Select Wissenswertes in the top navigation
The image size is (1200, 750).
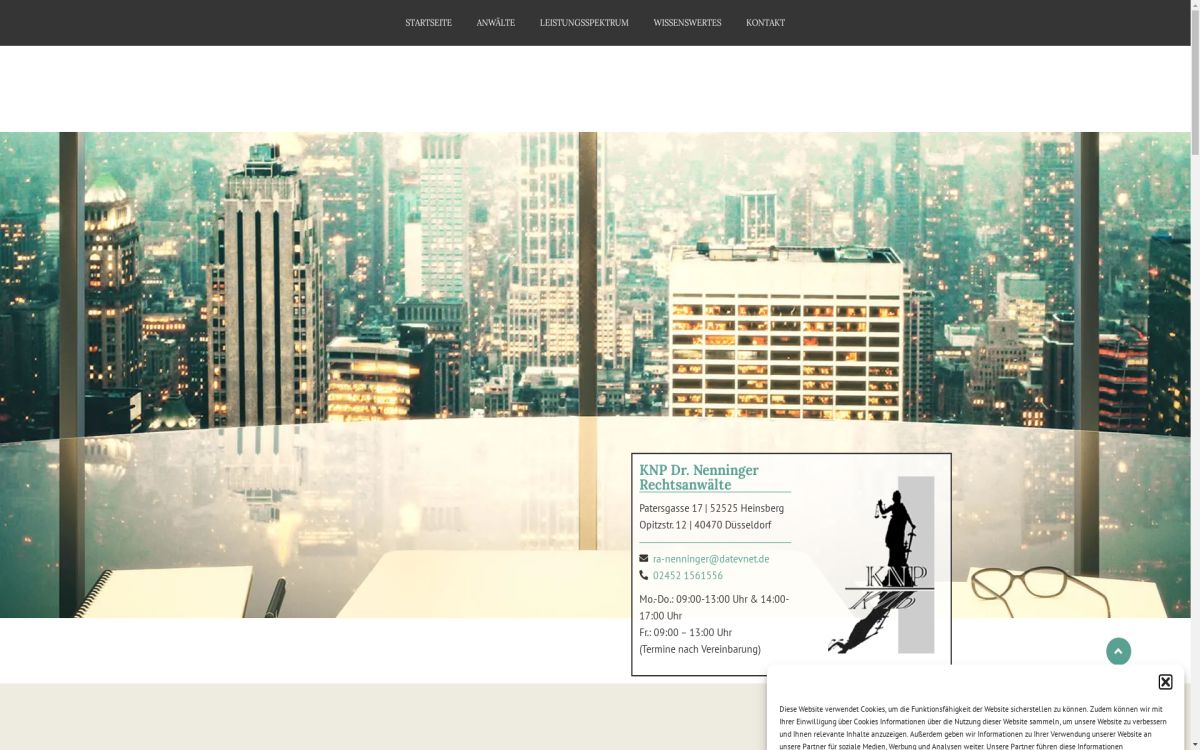pos(687,23)
